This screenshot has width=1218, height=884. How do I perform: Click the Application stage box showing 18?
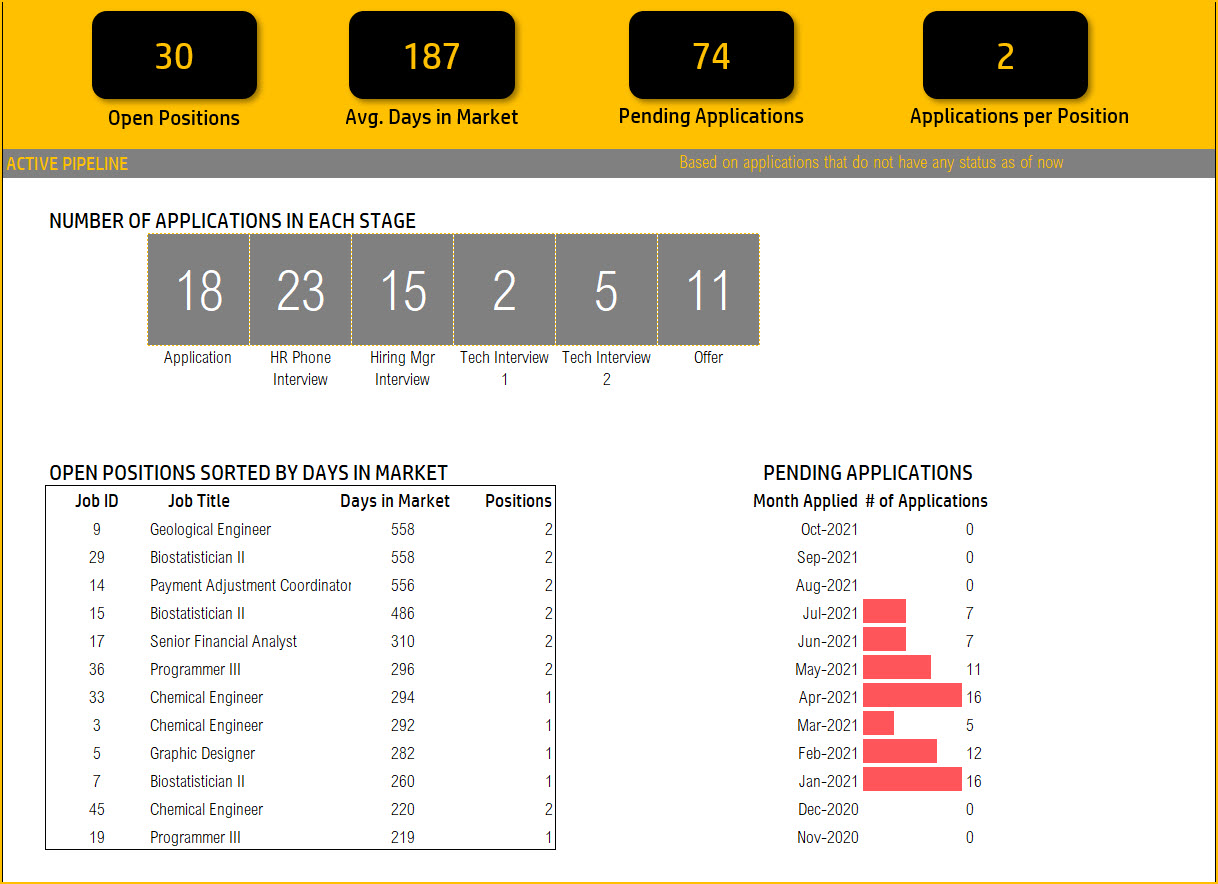pos(198,290)
